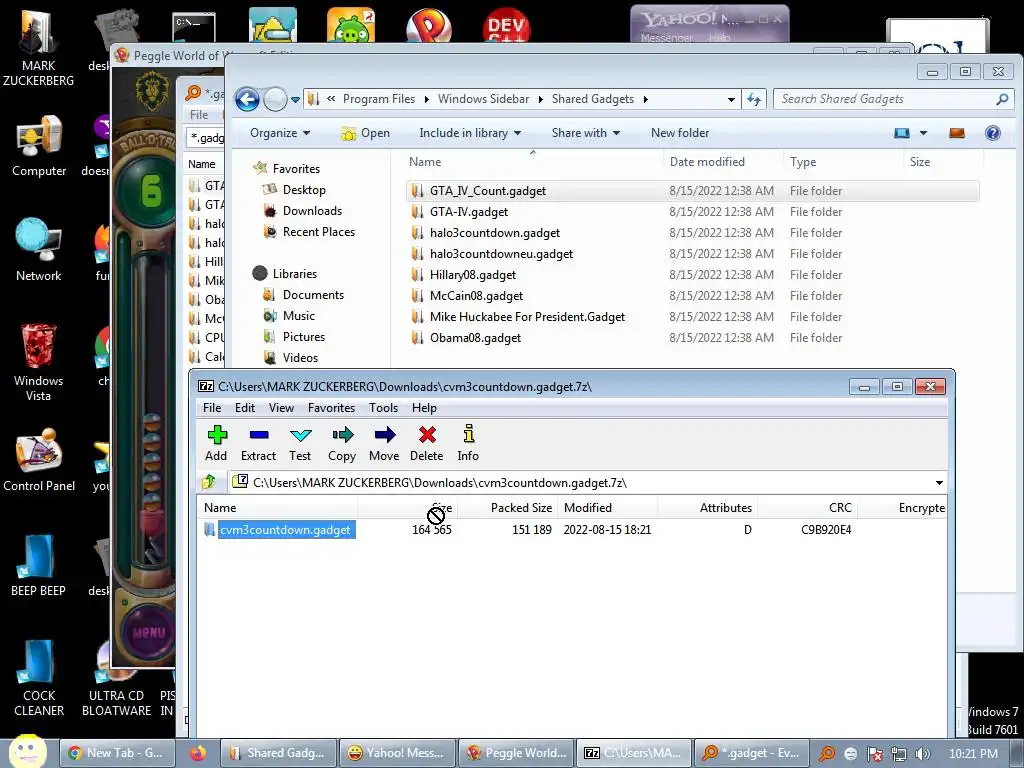Expand arrow after Shared Gadgets breadcrumb
This screenshot has width=1024, height=768.
[645, 99]
